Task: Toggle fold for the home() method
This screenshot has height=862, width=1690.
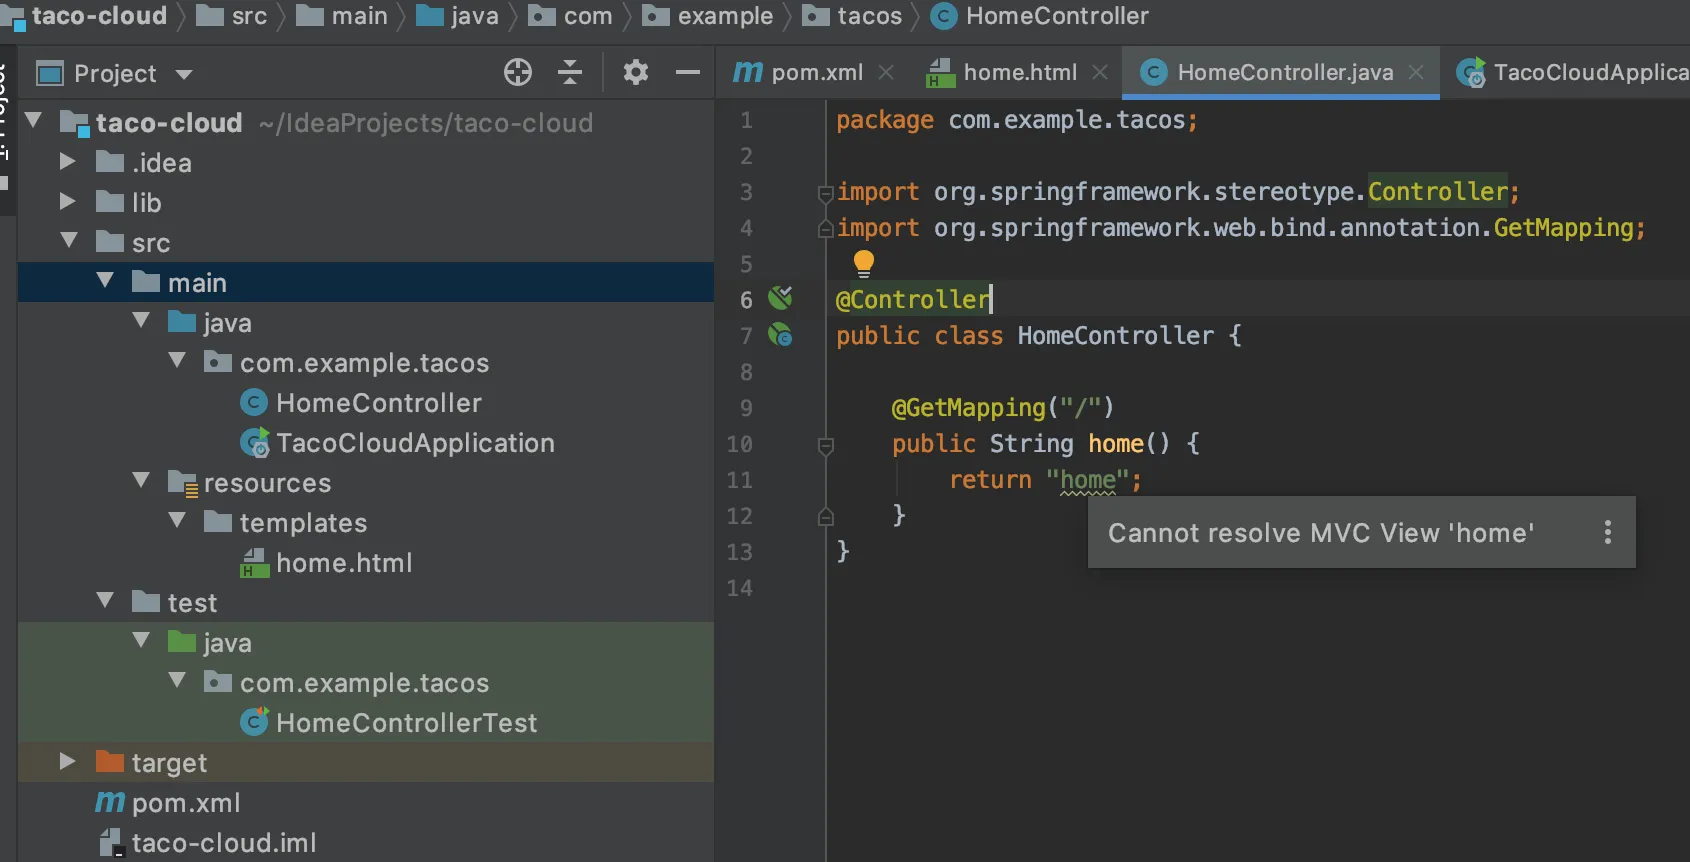Action: (x=826, y=444)
